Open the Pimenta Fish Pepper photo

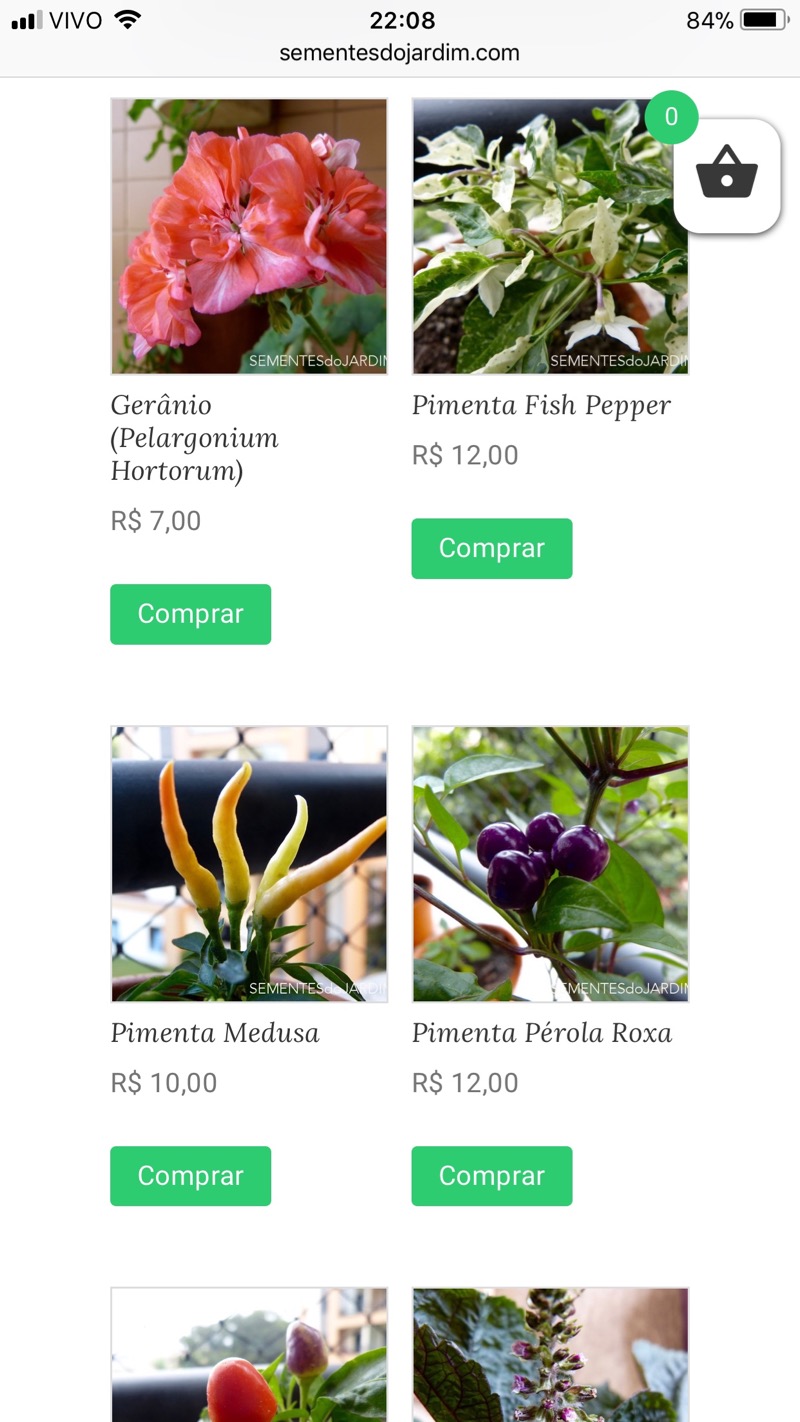tap(550, 236)
